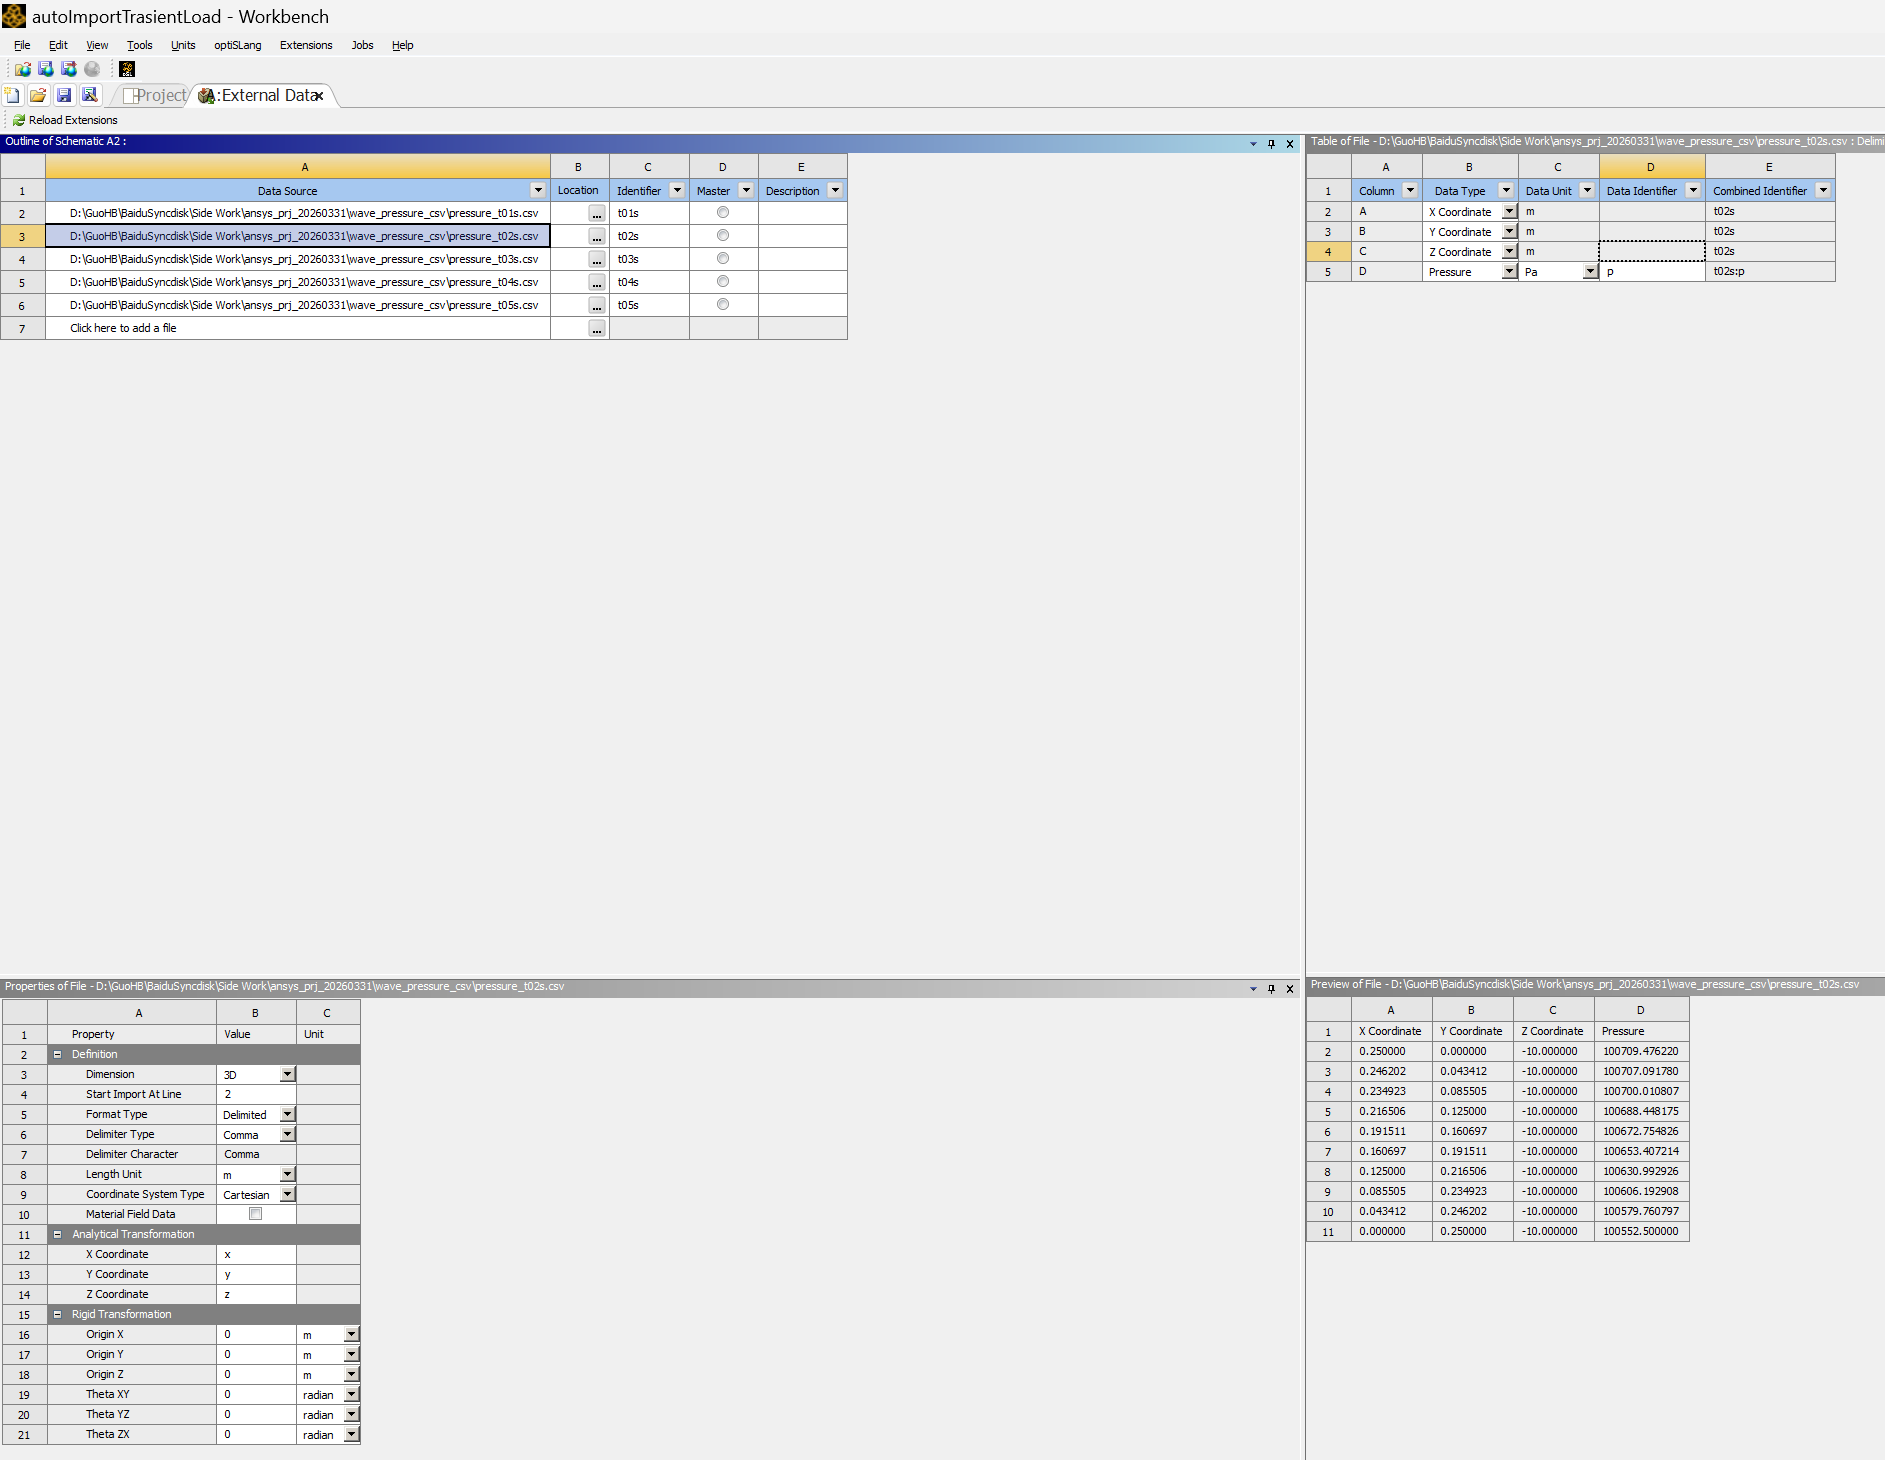
Task: Open the Units menu
Action: pos(183,45)
